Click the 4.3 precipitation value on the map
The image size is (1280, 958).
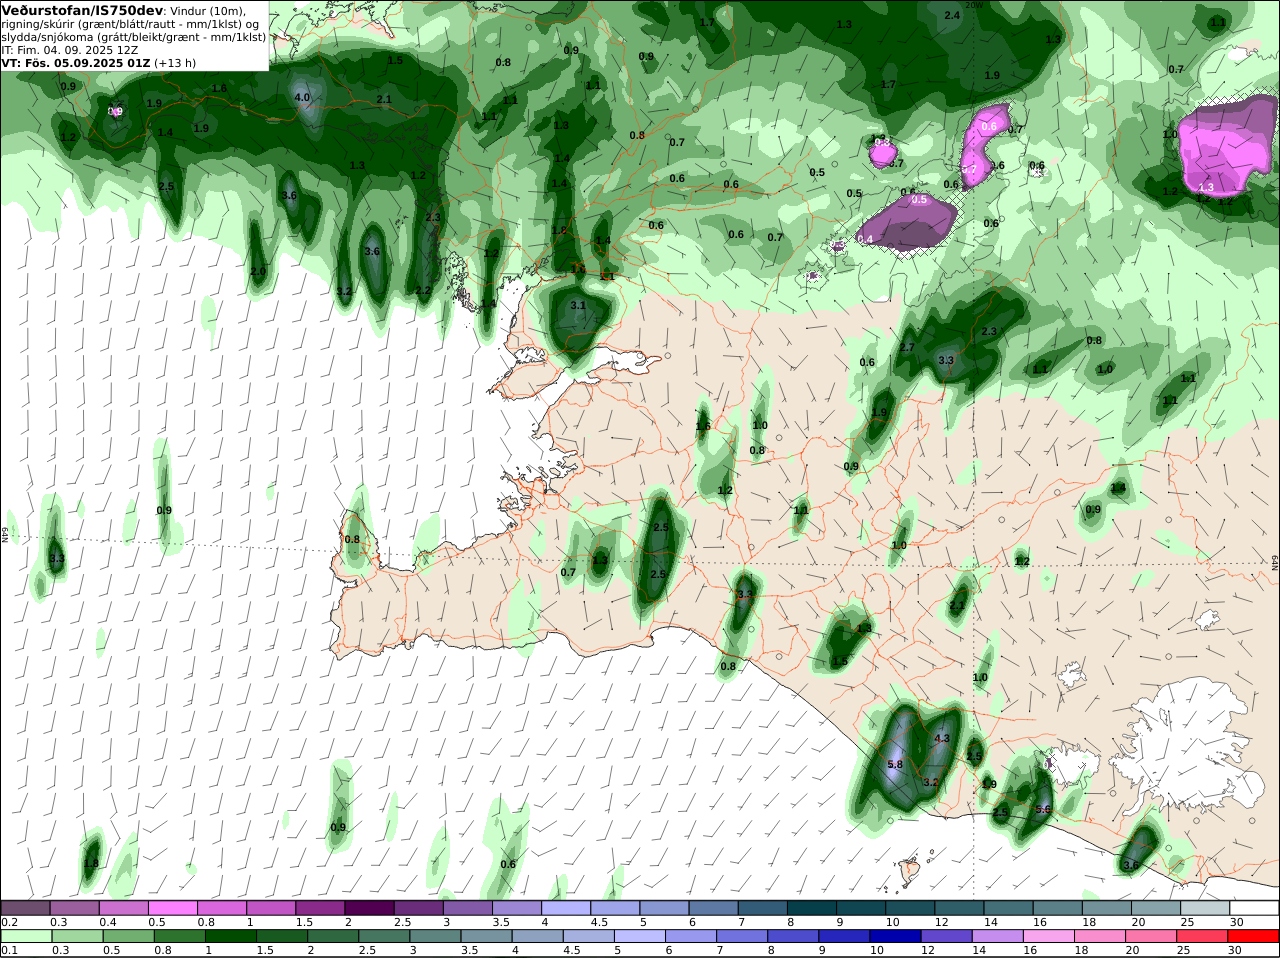click(x=942, y=739)
